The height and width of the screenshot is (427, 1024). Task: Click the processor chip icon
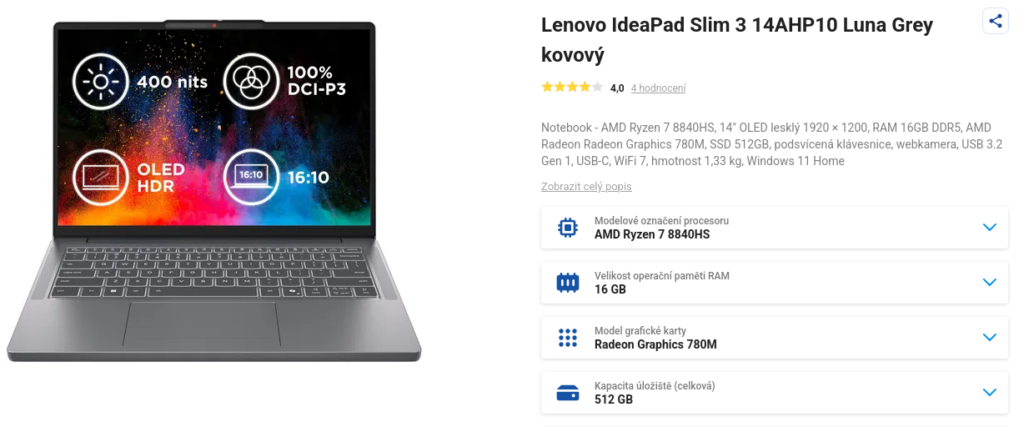click(x=568, y=227)
